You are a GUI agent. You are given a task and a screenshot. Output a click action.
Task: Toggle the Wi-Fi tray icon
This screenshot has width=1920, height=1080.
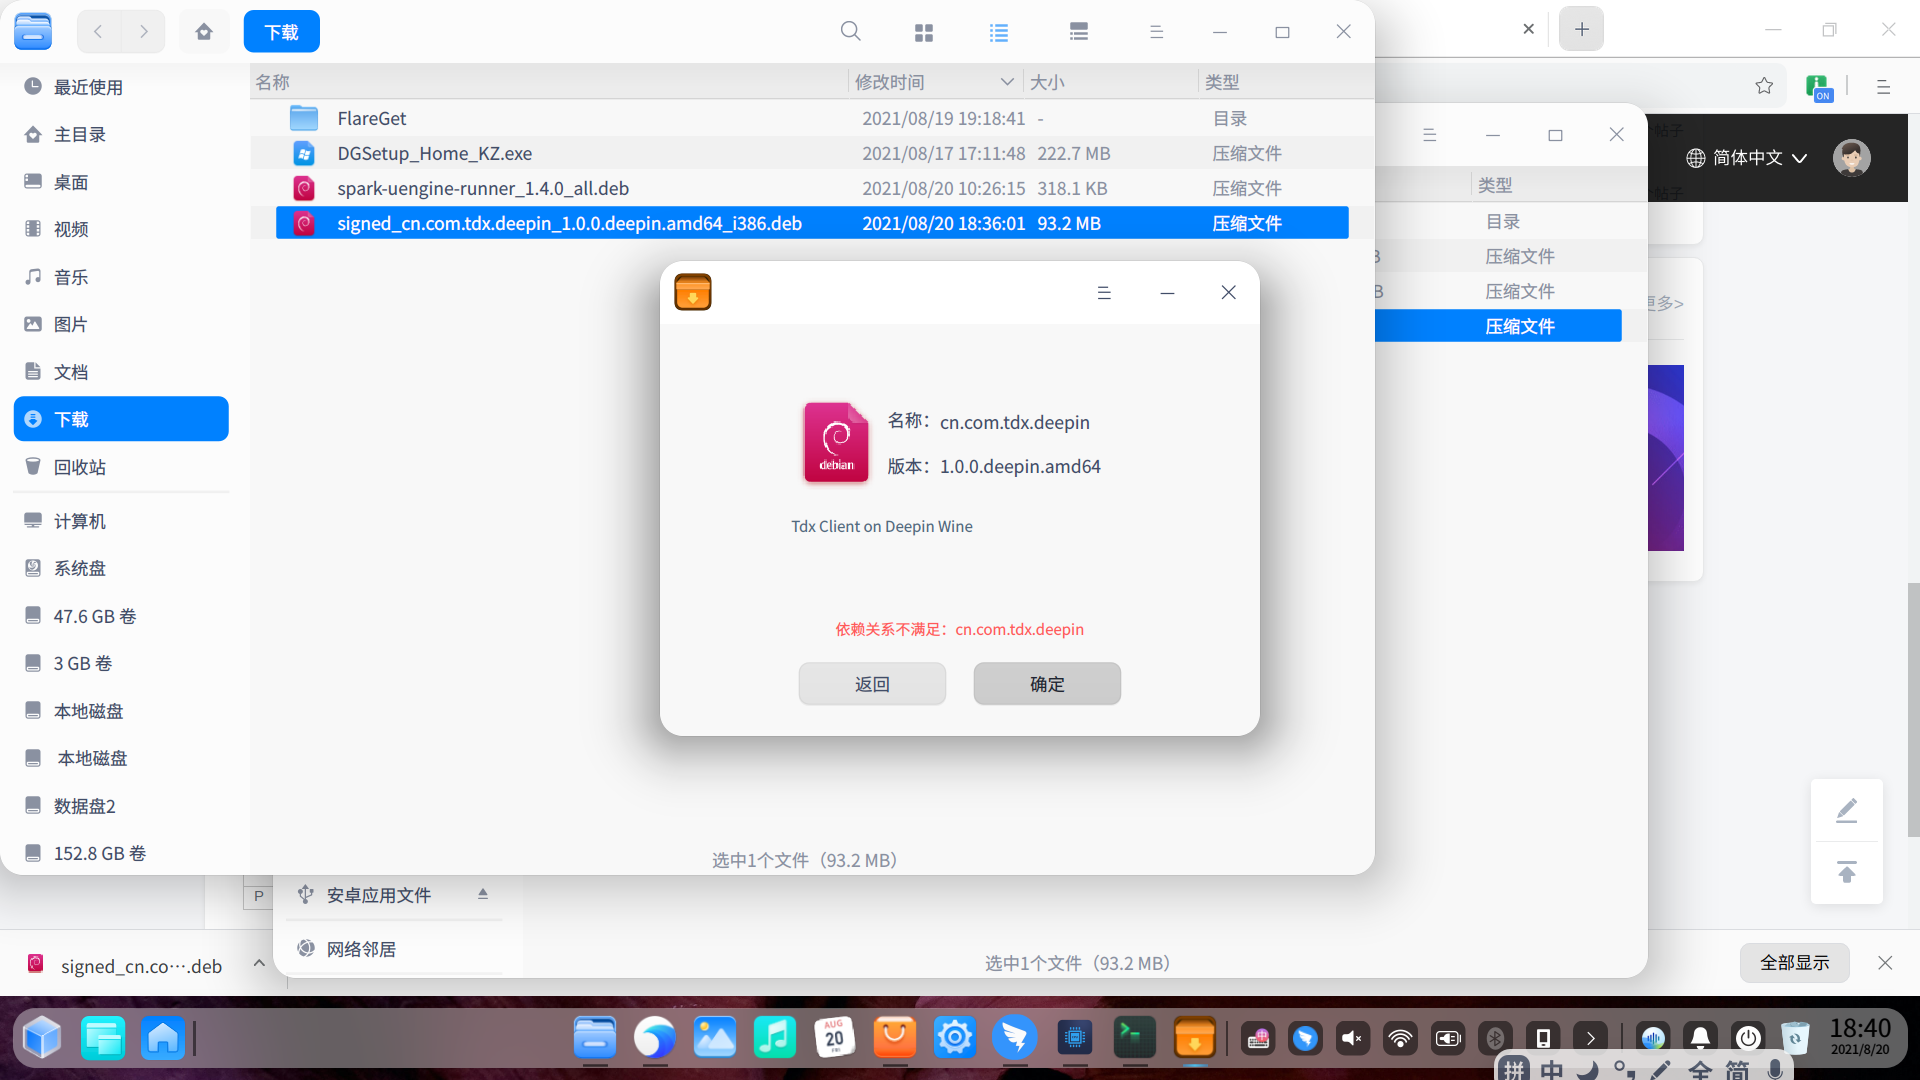[x=1400, y=1038]
